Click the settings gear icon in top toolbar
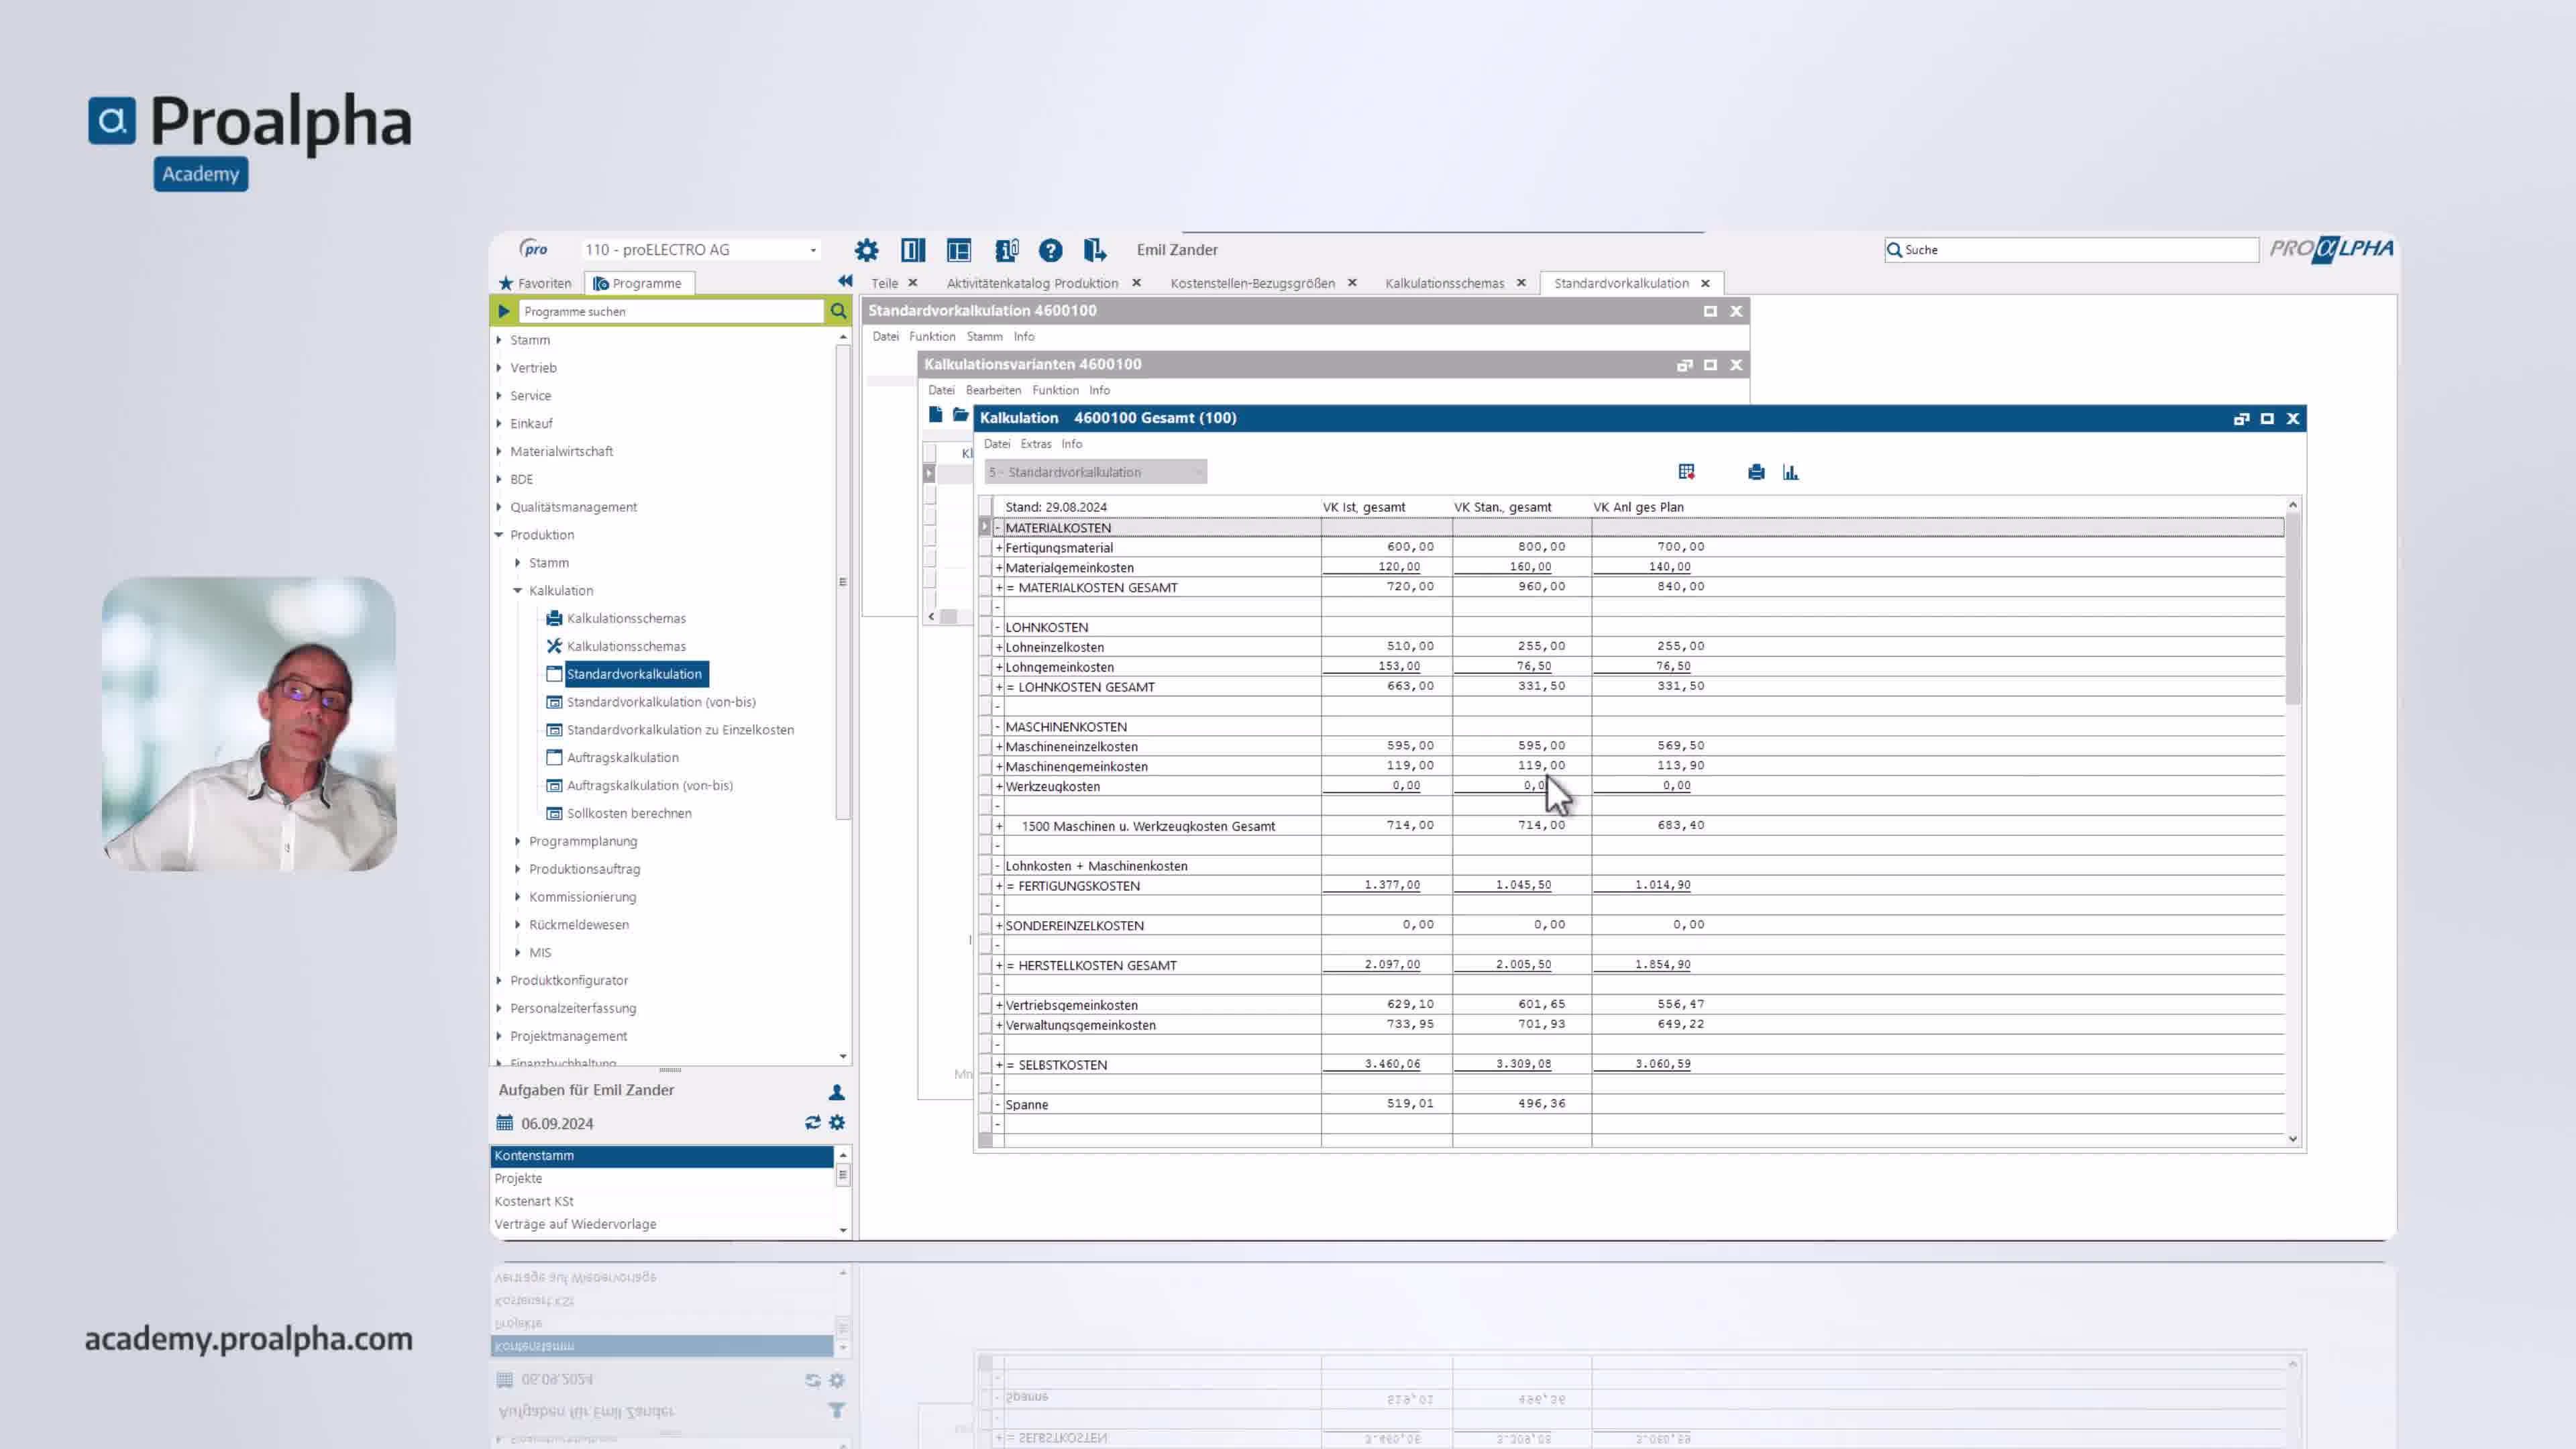The width and height of the screenshot is (2576, 1449). coord(866,250)
